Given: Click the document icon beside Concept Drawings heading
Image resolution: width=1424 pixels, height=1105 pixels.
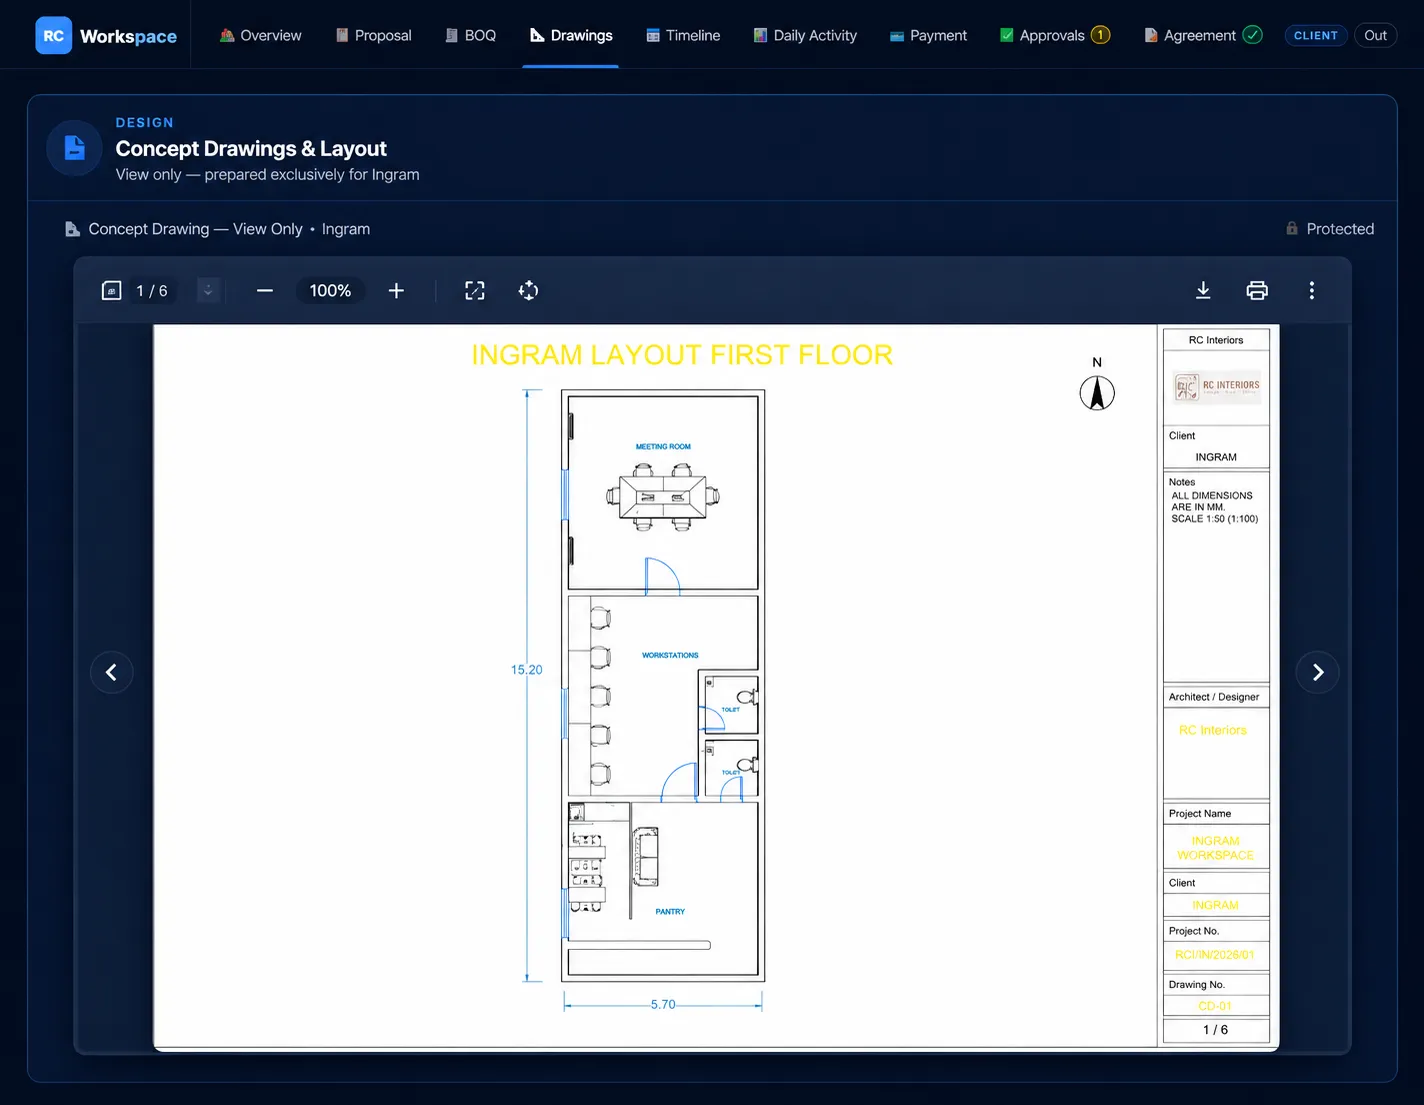Looking at the screenshot, I should point(75,148).
